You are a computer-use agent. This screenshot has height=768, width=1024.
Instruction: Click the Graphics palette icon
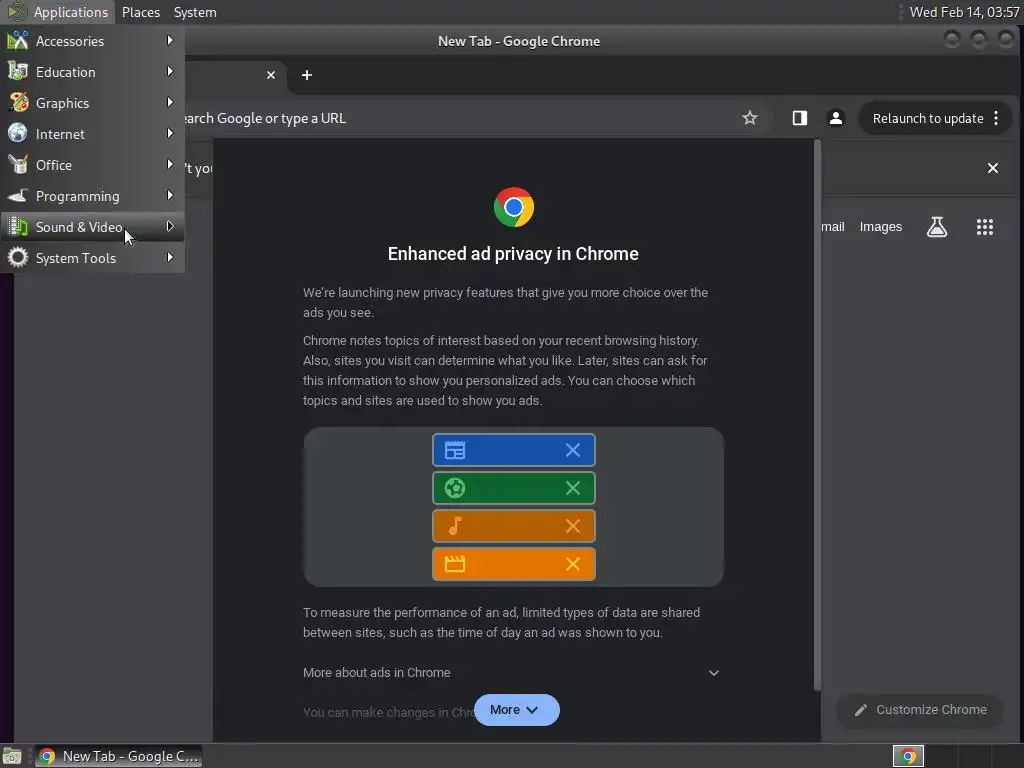tap(18, 103)
